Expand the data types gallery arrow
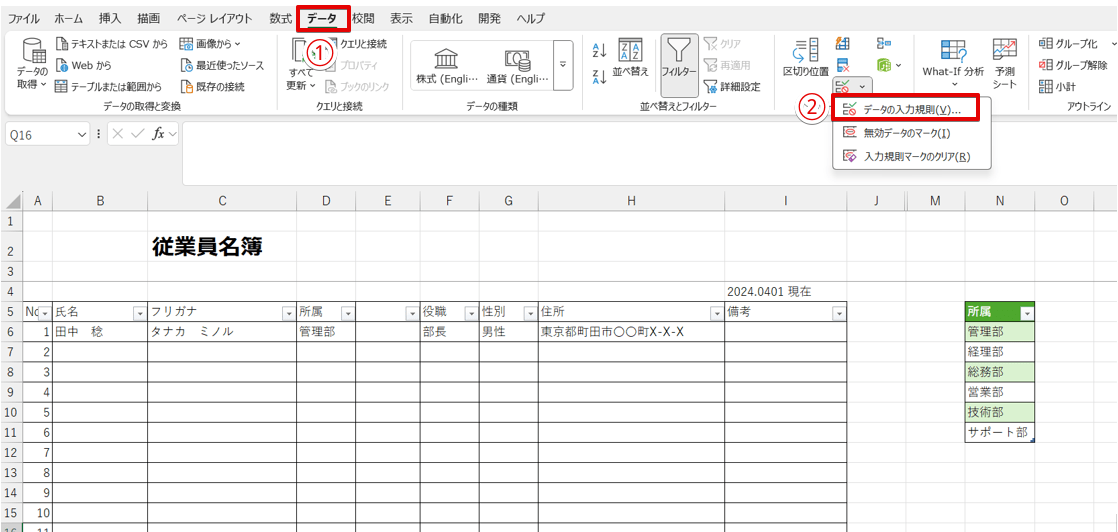 (x=563, y=65)
